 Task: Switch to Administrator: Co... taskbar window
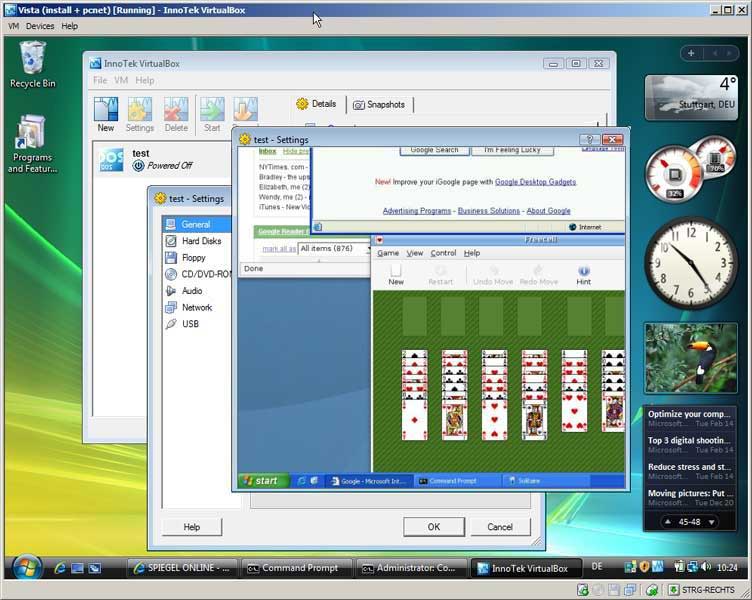pos(411,568)
